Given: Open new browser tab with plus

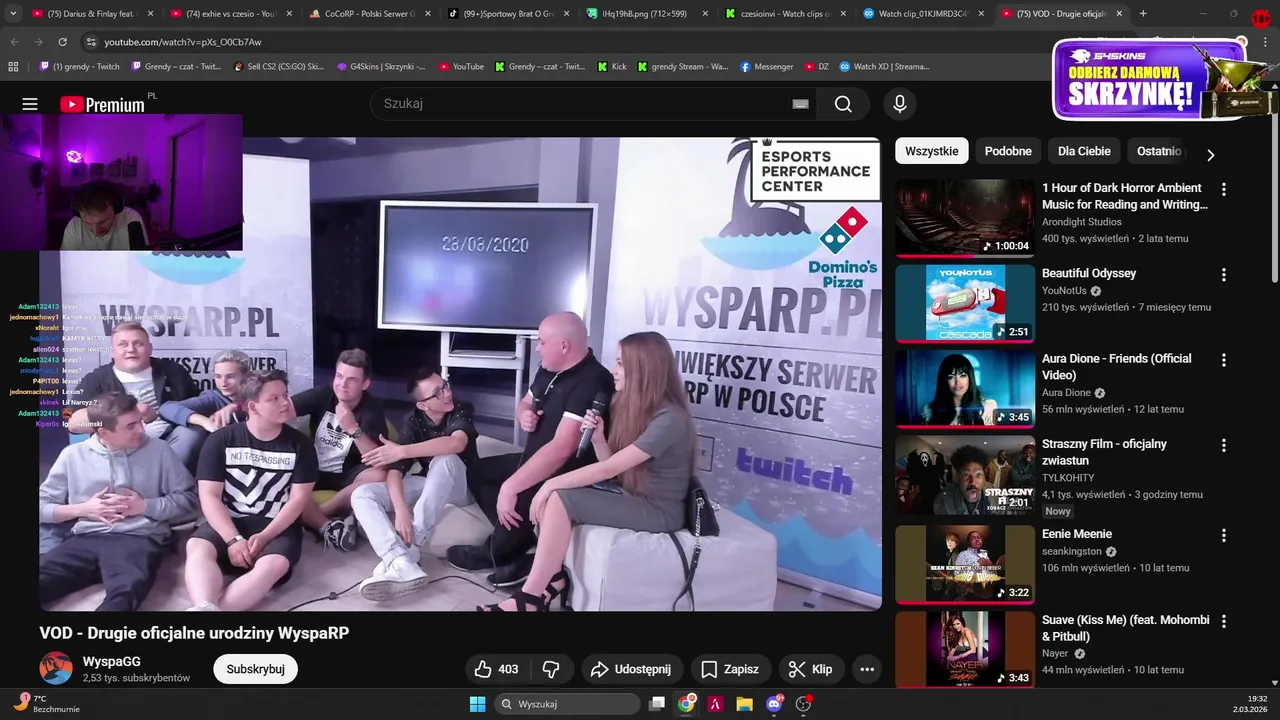Looking at the screenshot, I should [x=1143, y=14].
